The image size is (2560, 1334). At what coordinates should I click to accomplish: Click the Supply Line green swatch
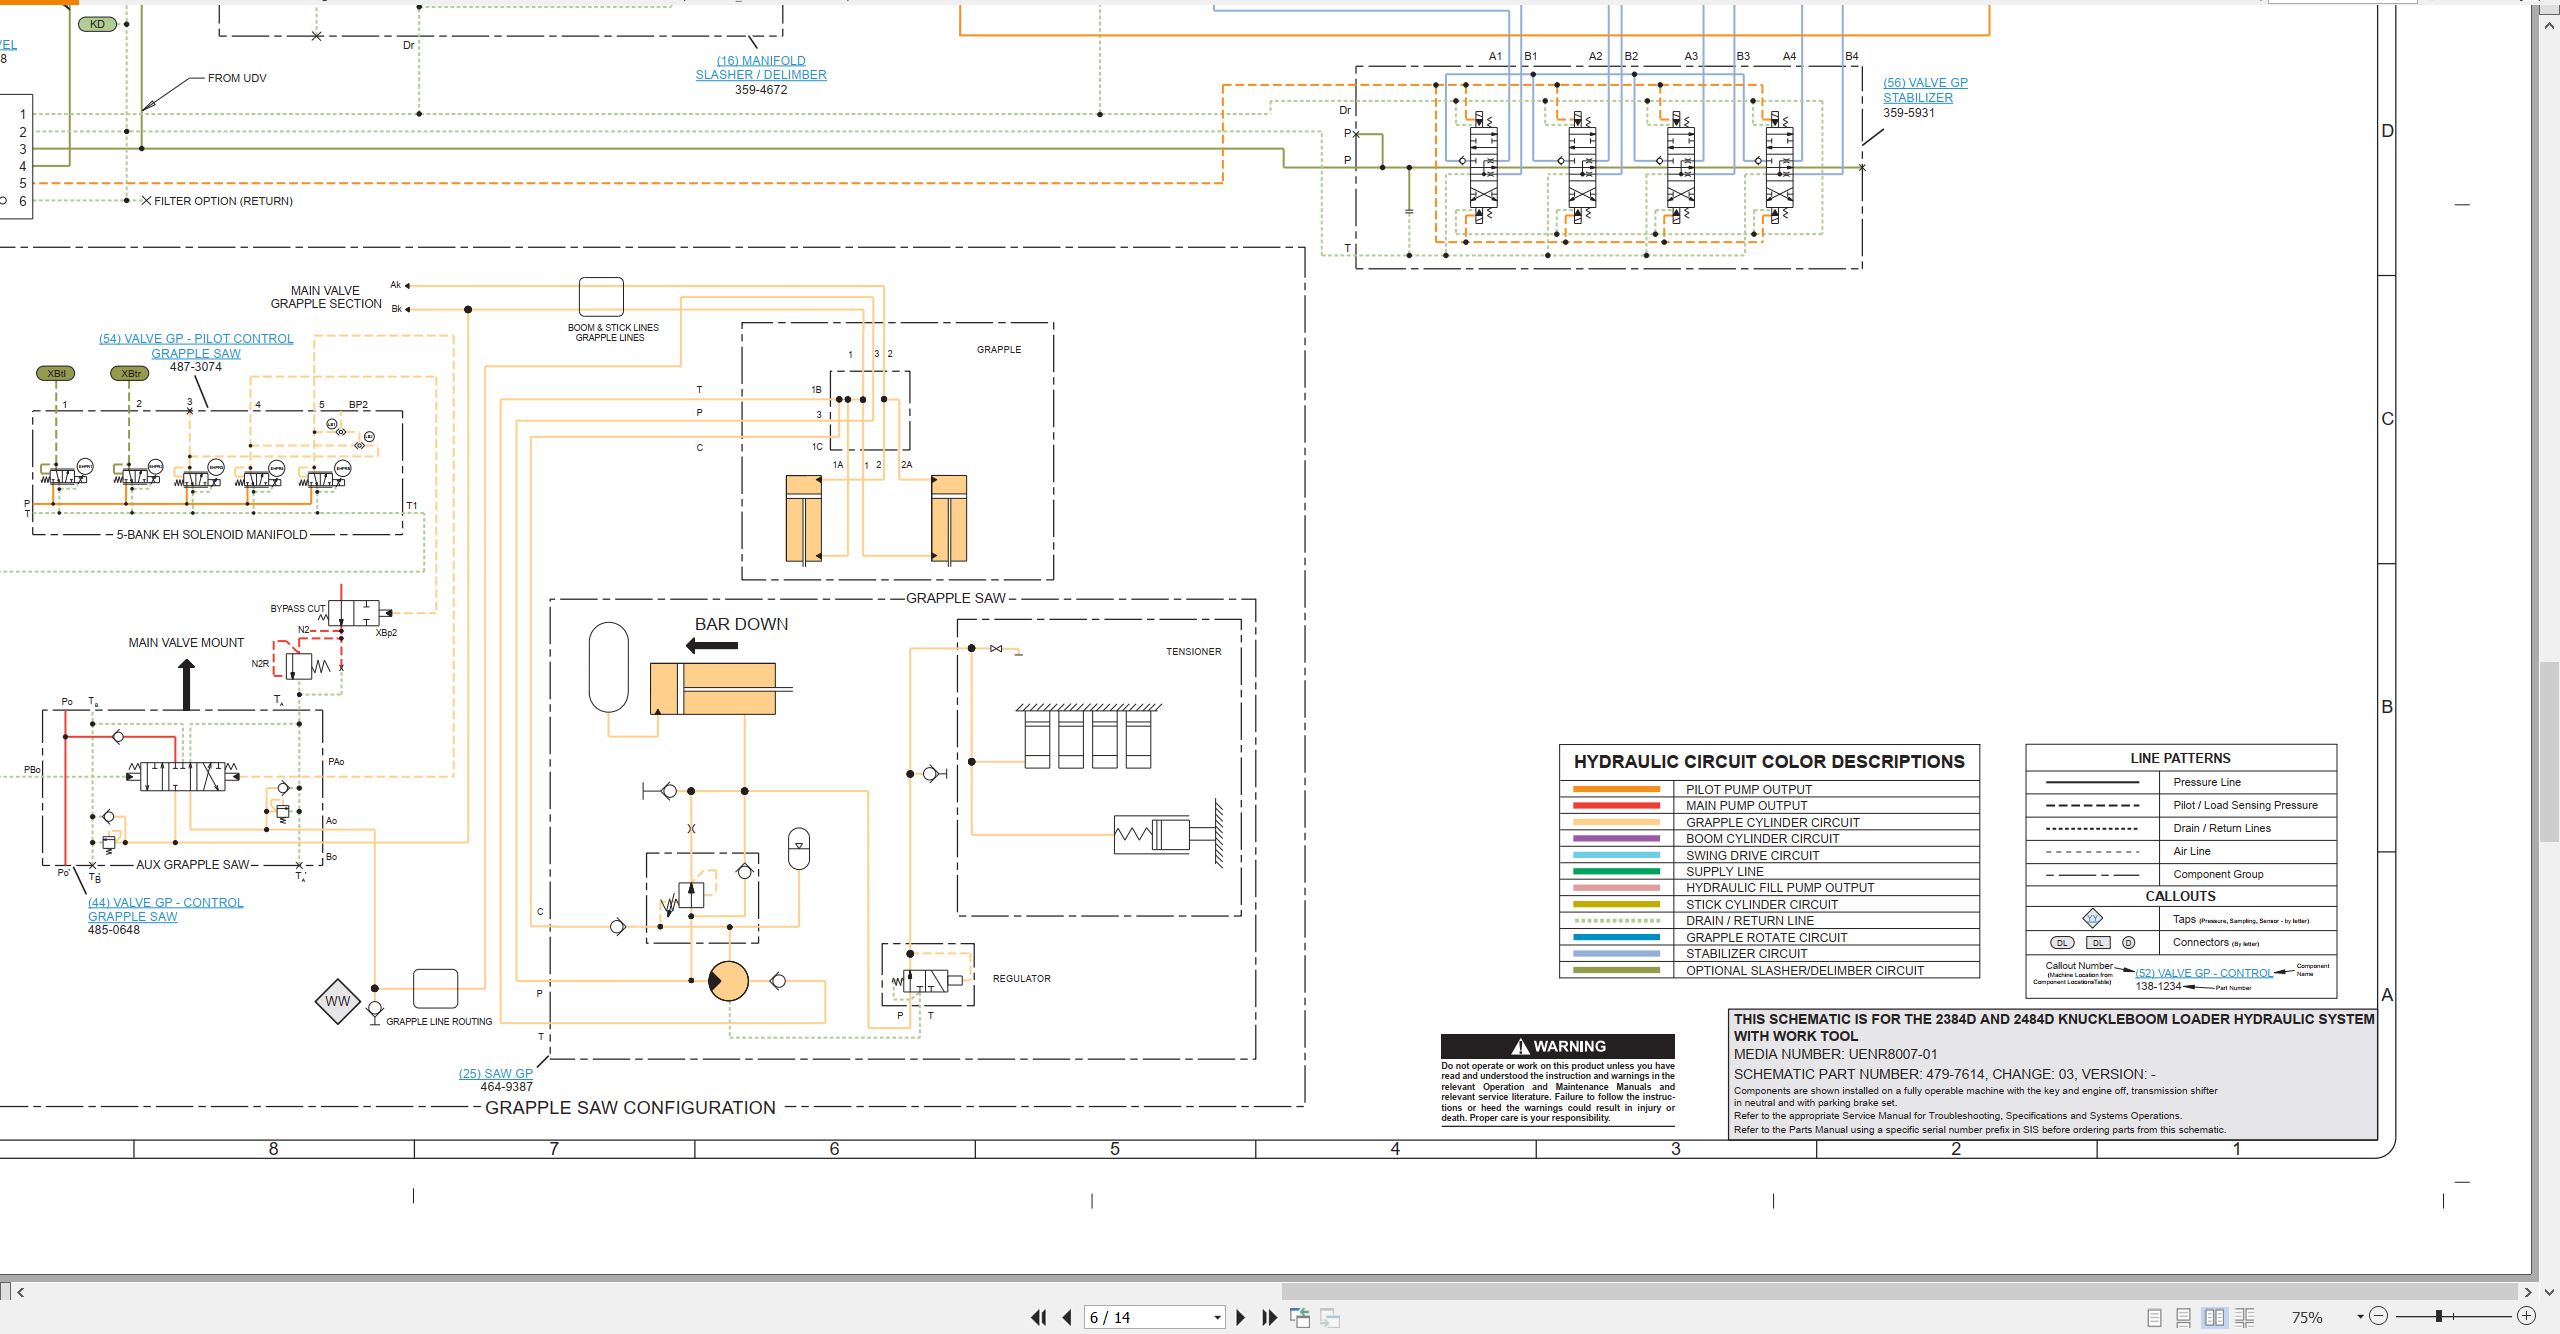pos(1616,871)
